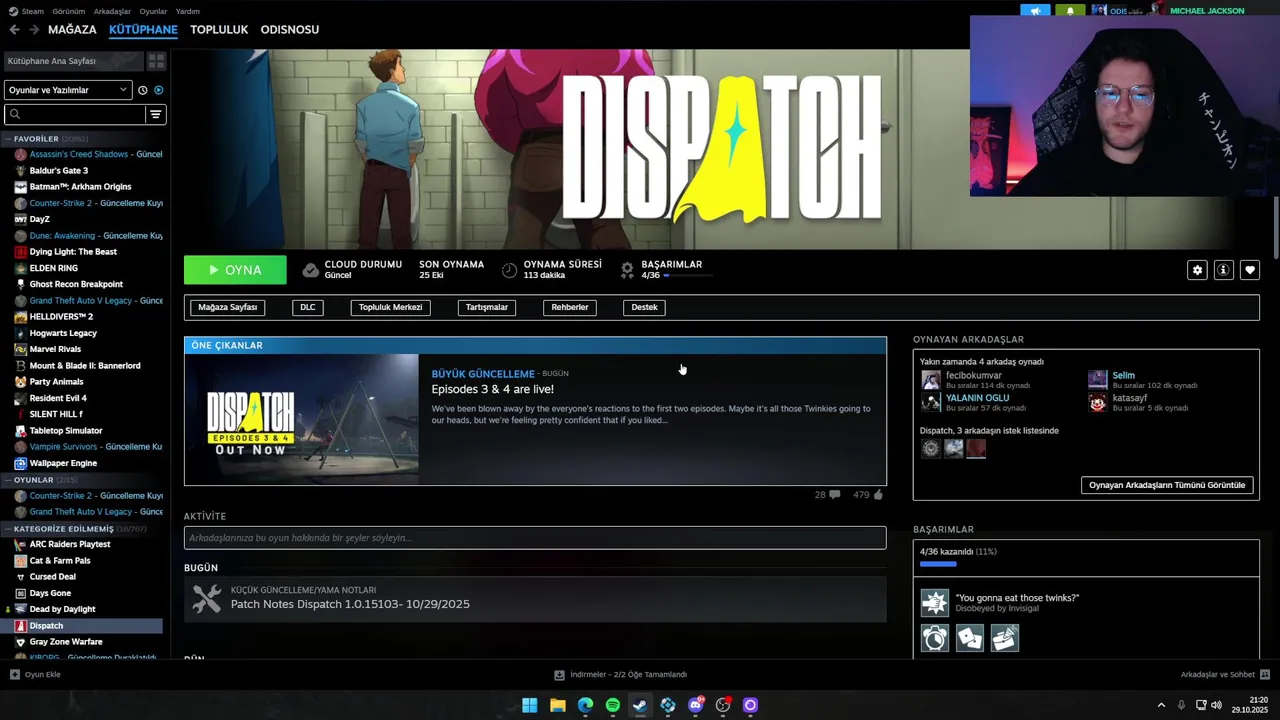Open Kütüphane Ana Sayfası button
This screenshot has width=1280, height=720.
74,61
